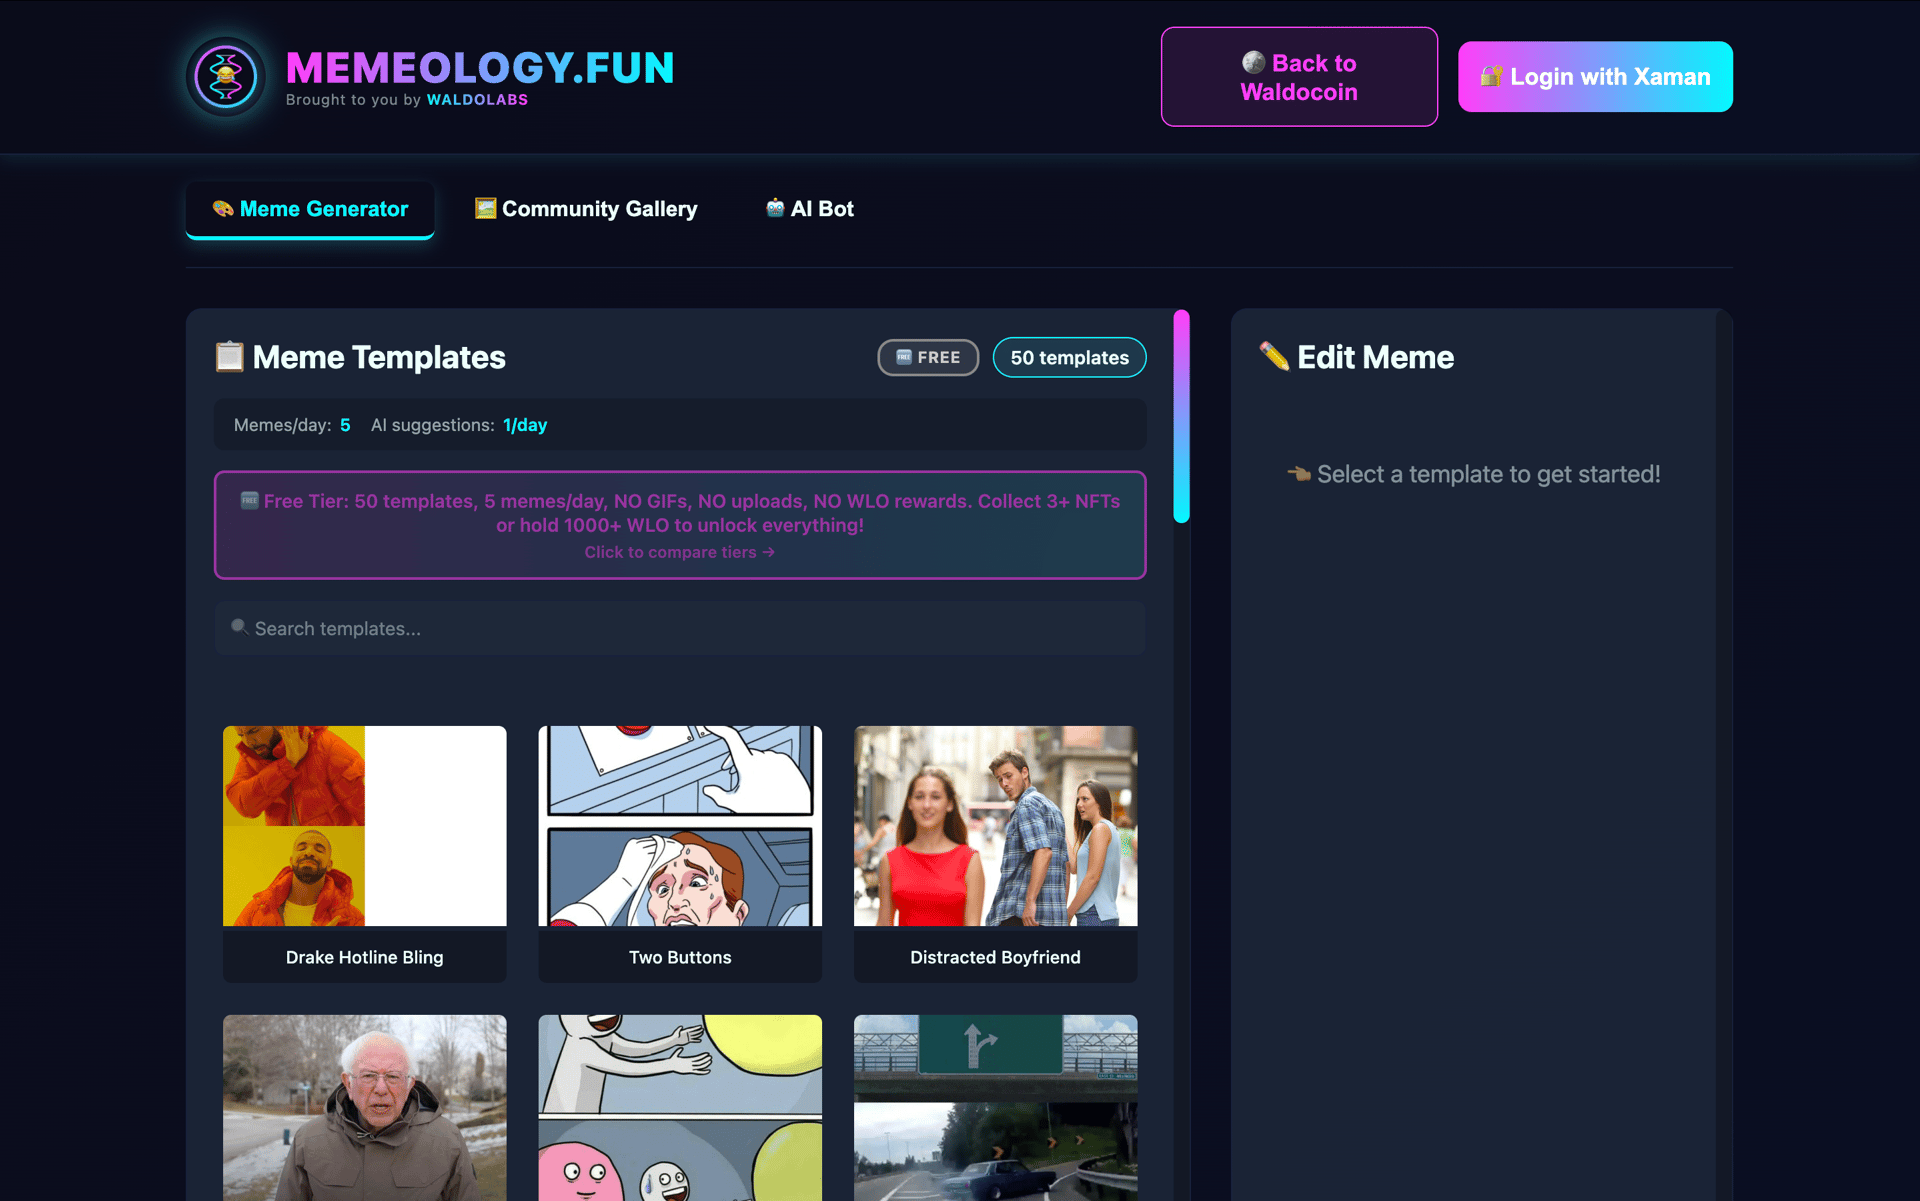
Task: Click the pencil icon beside Edit Meme
Action: point(1274,356)
